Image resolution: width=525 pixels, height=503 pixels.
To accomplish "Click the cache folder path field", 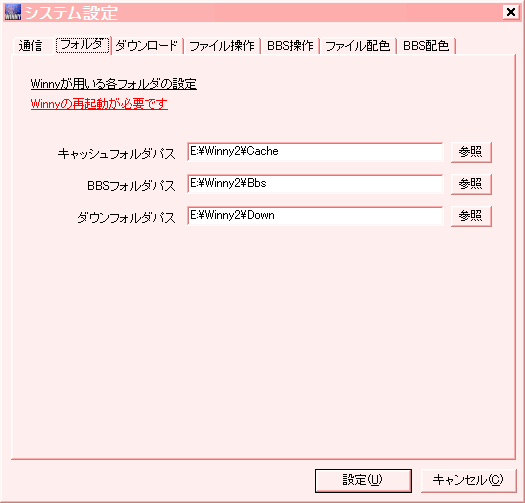I will coord(315,152).
